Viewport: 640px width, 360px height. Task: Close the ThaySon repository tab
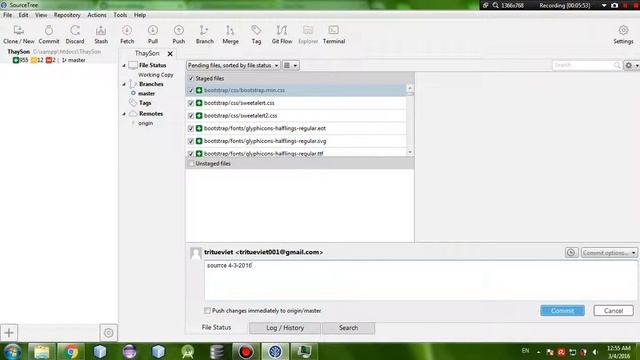pos(170,53)
